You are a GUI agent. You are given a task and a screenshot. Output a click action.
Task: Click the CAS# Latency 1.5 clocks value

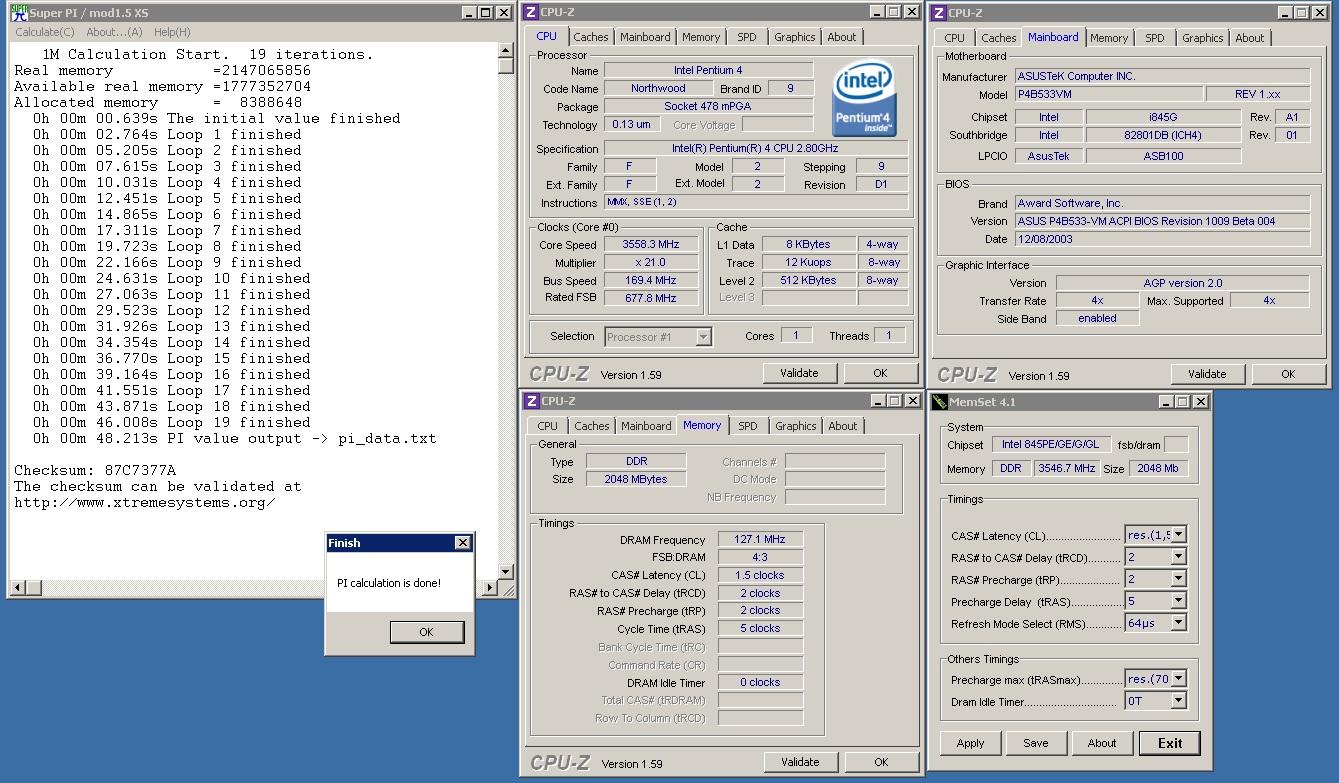click(760, 576)
